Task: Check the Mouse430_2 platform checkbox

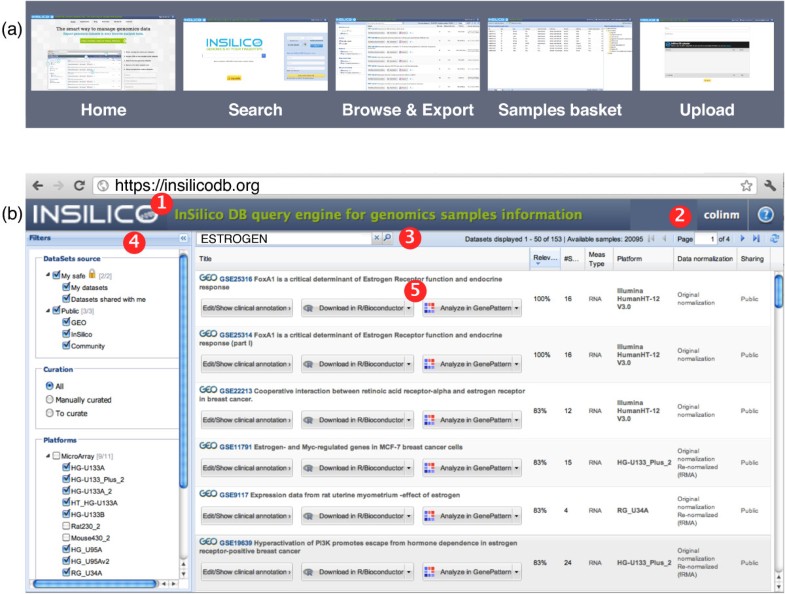Action: pyautogui.click(x=66, y=537)
